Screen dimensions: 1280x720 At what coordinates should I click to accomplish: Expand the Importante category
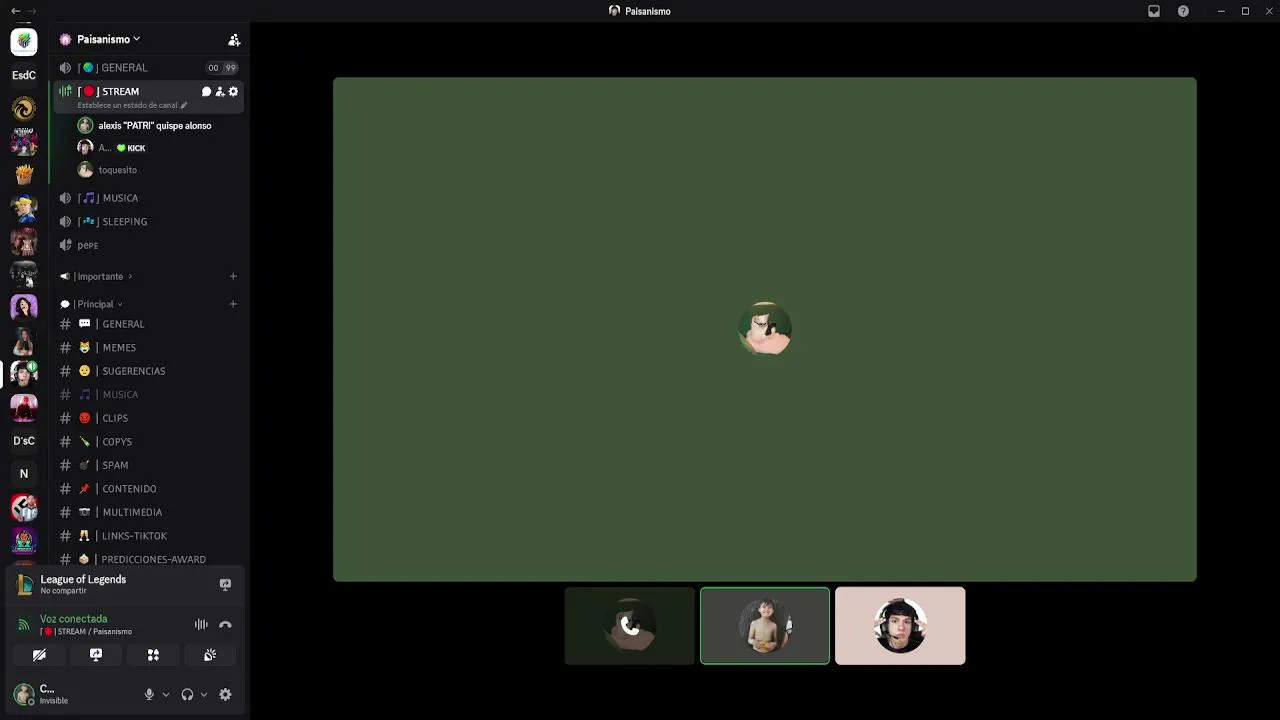point(99,276)
